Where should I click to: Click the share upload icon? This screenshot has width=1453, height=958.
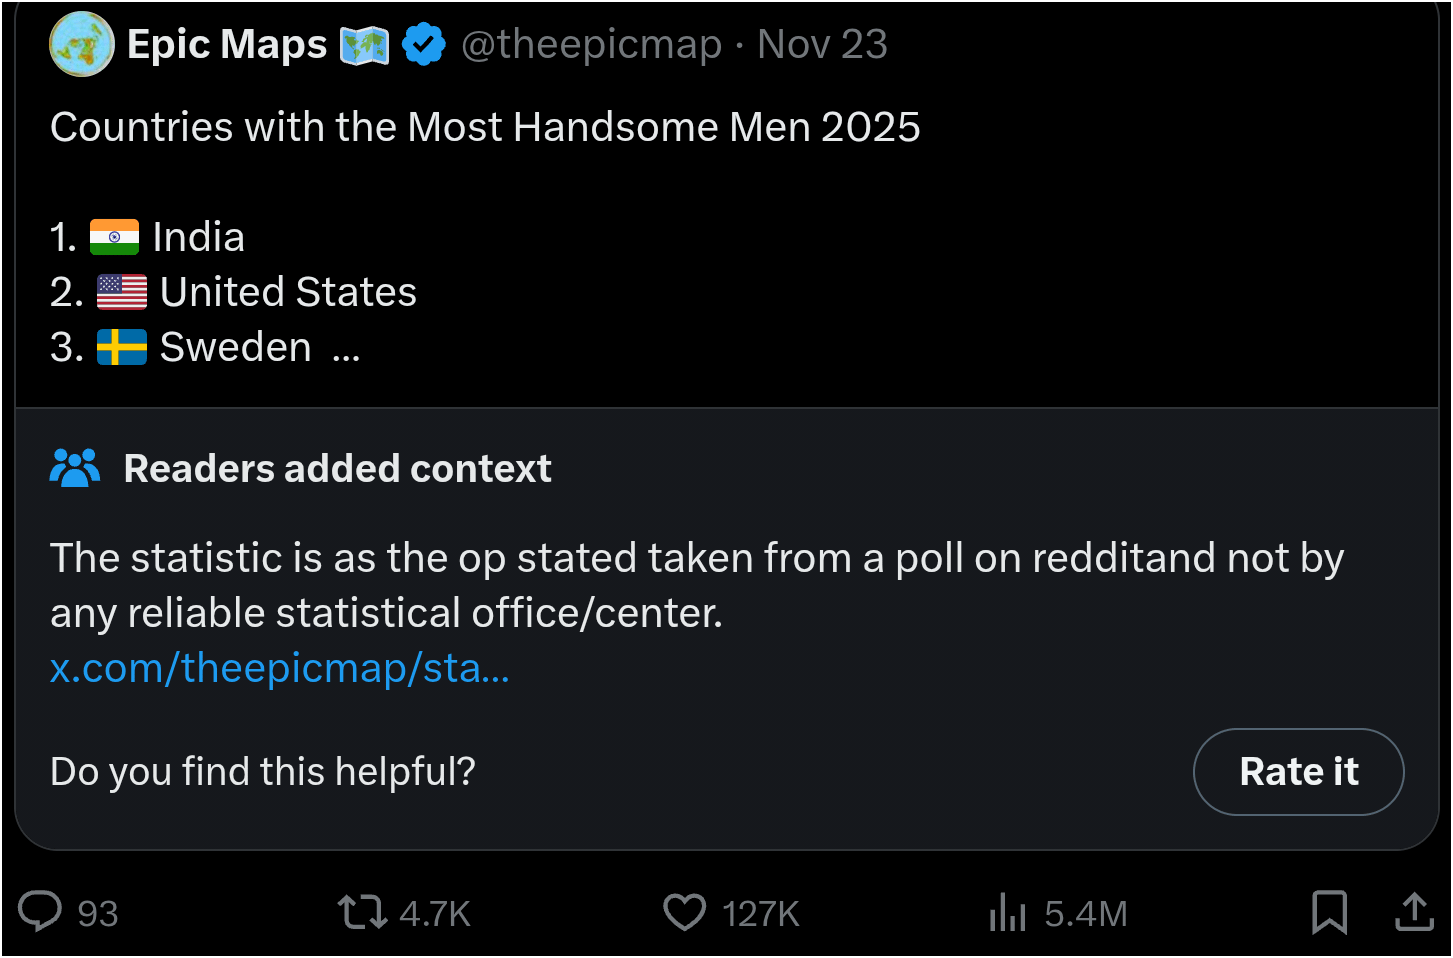click(x=1414, y=912)
